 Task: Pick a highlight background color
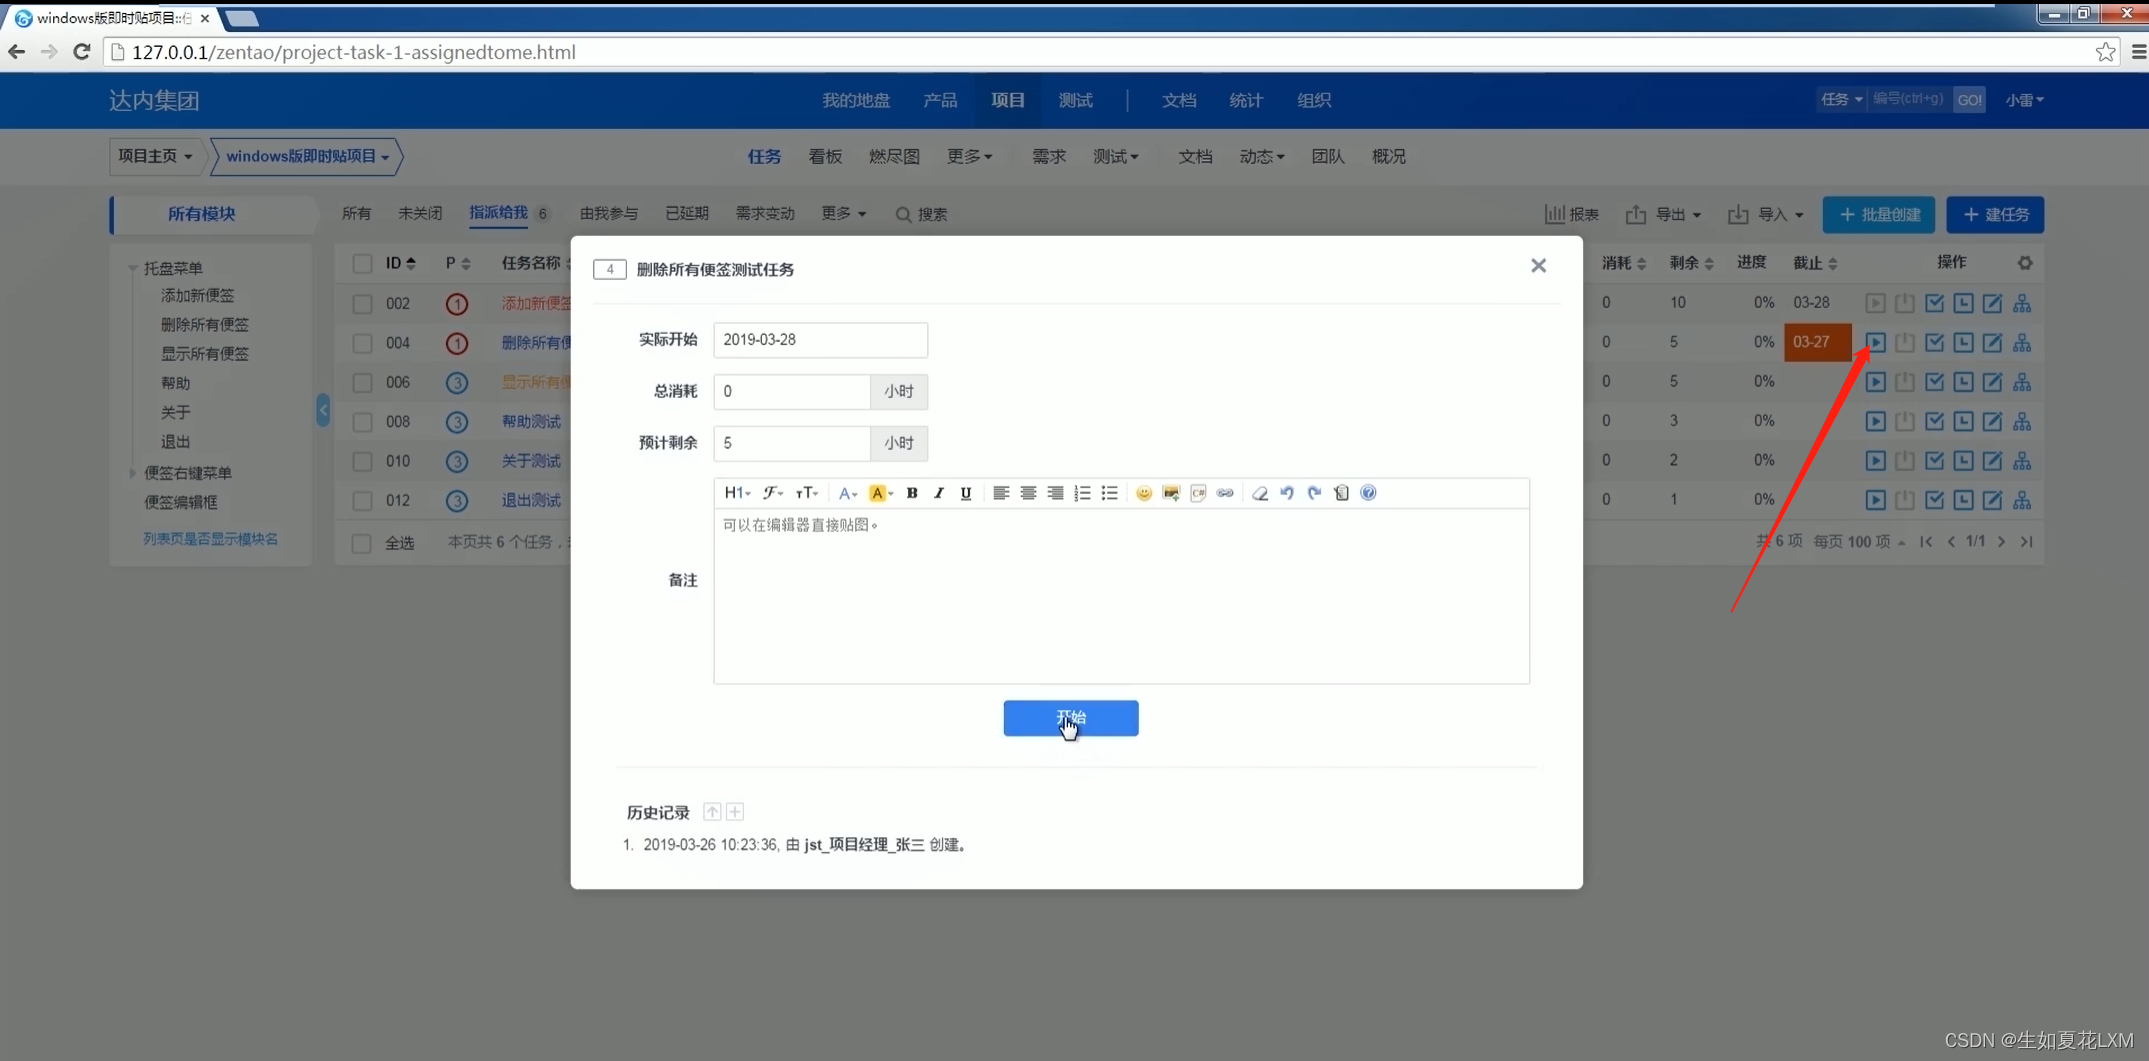tap(880, 493)
